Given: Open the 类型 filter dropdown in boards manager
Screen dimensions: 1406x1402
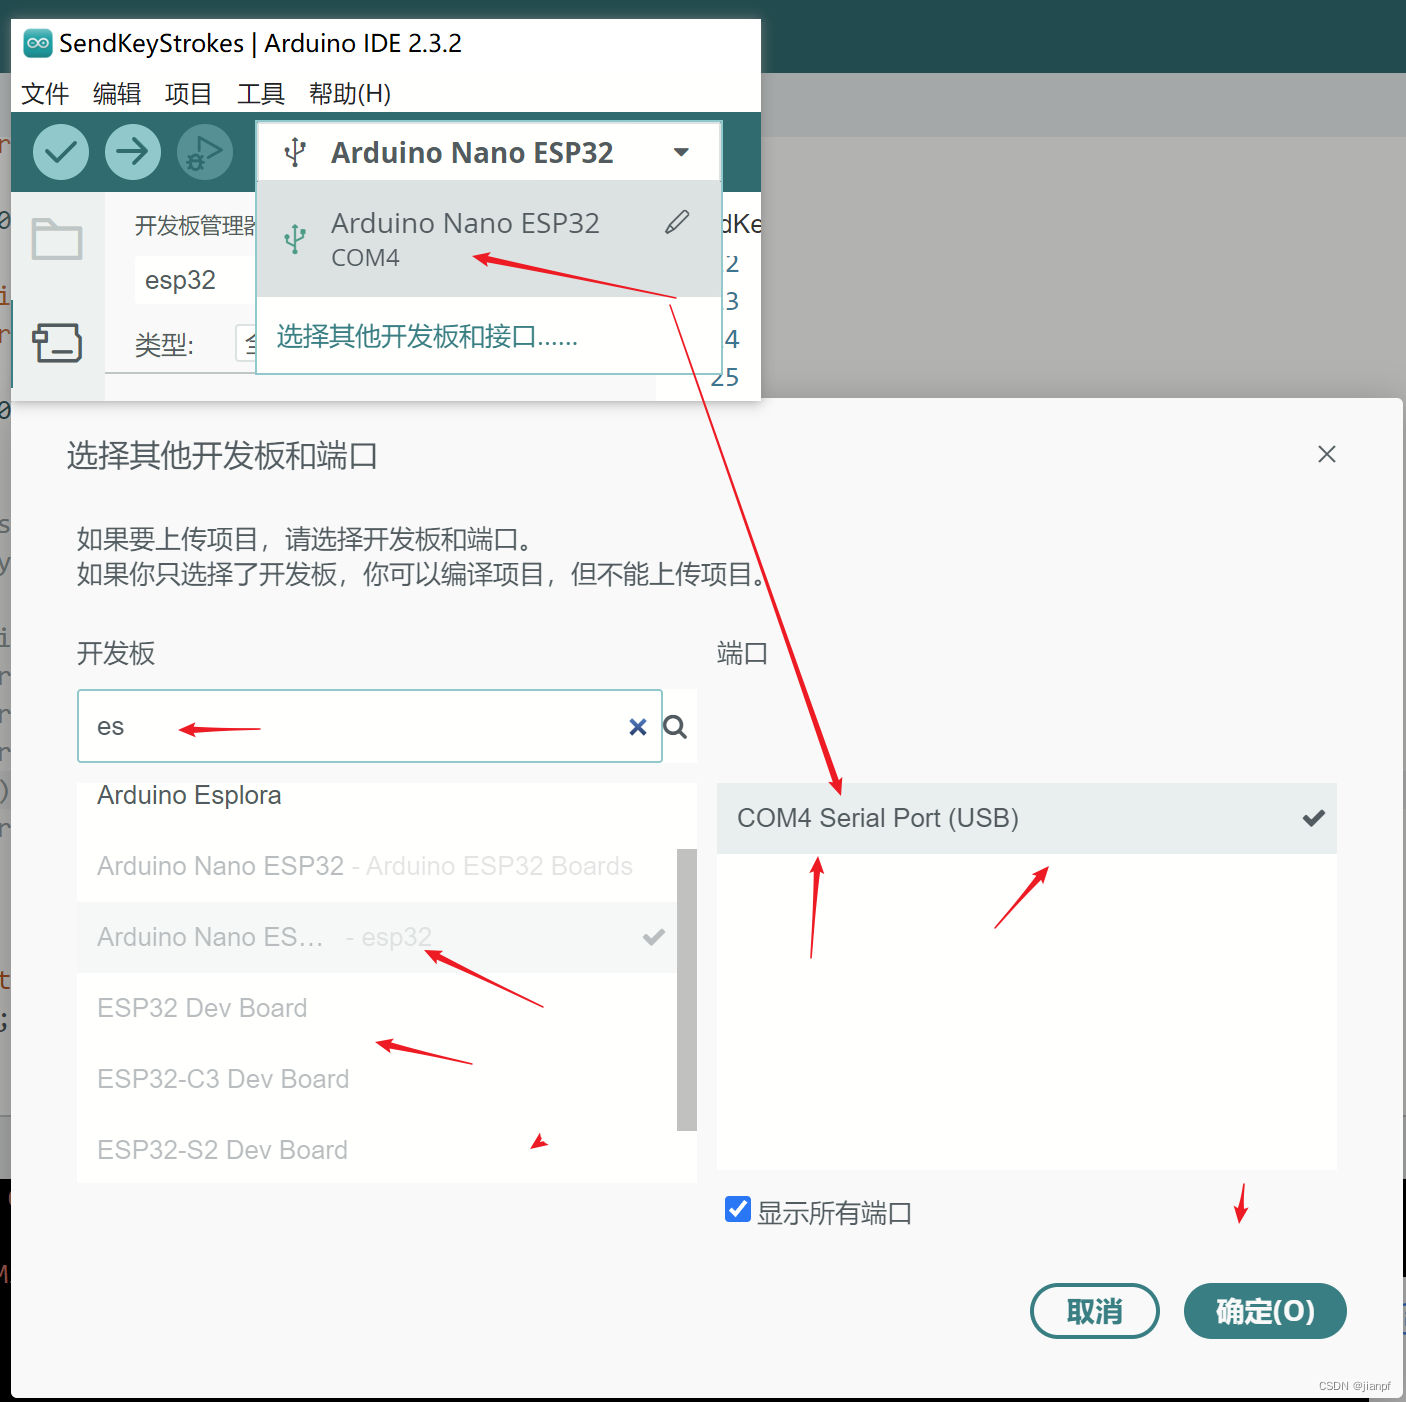Looking at the screenshot, I should coord(246,344).
